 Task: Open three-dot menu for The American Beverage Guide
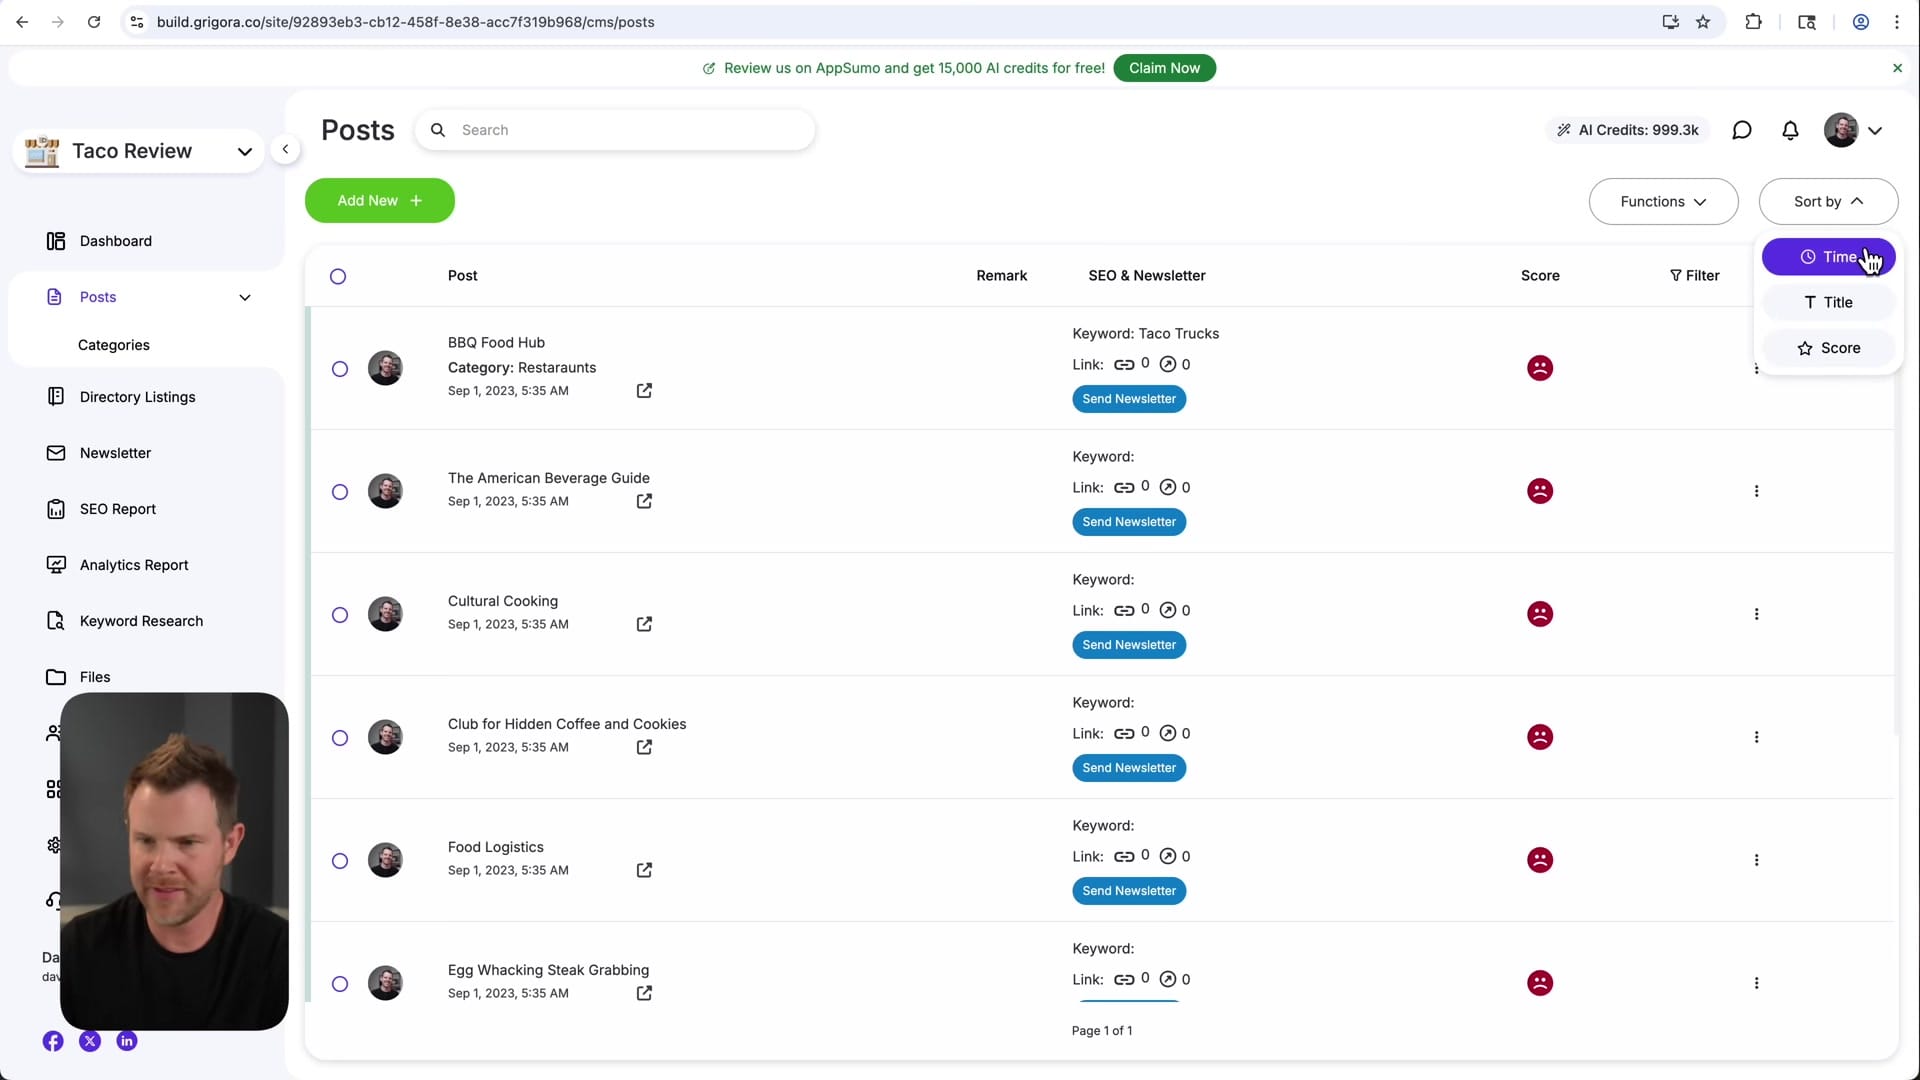coord(1756,491)
